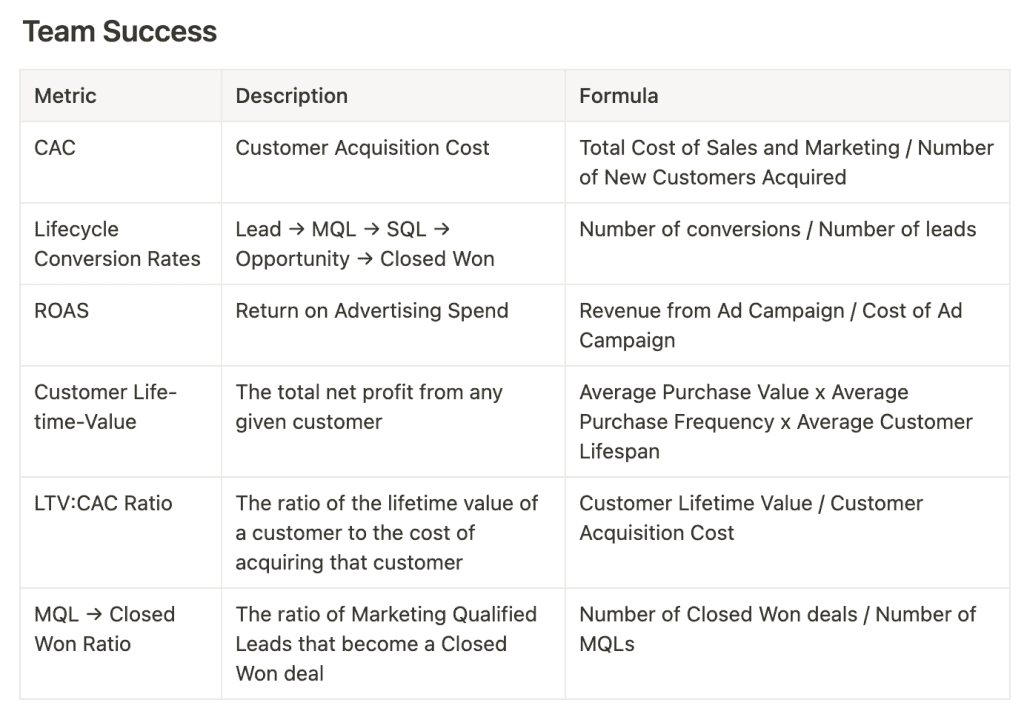Click the Customer Lifetime Value formula cell
Image resolution: width=1024 pixels, height=714 pixels.
click(x=787, y=532)
